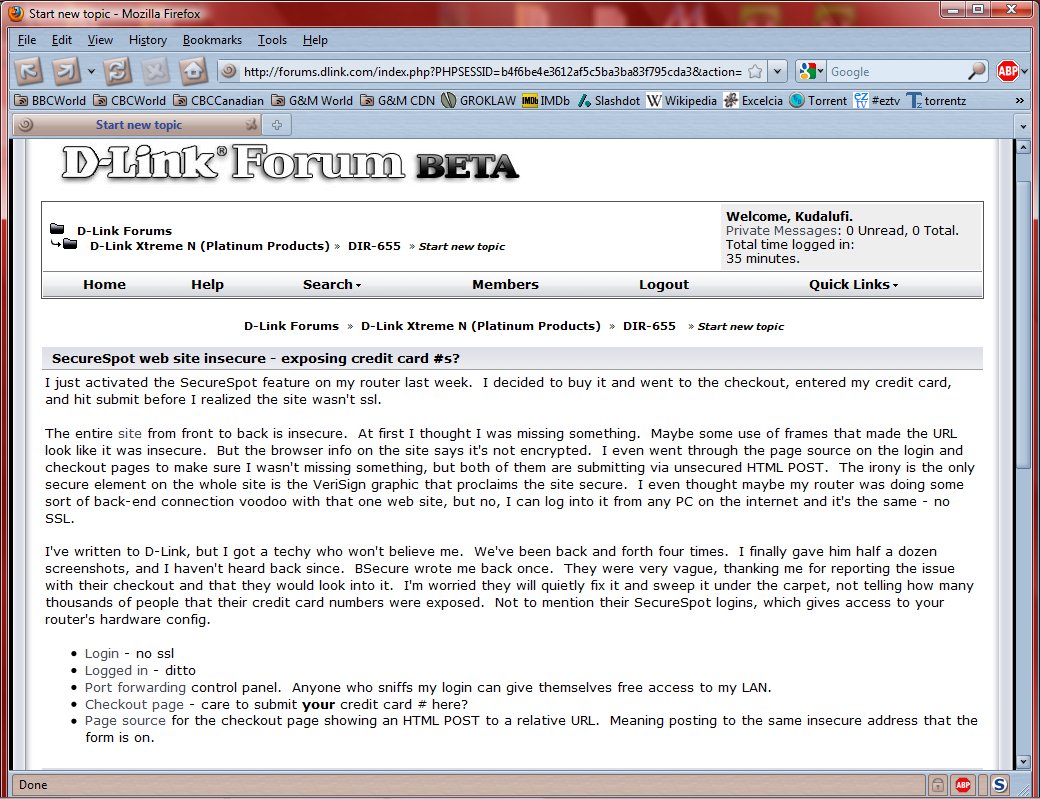Open the G&M World bookmark
The image size is (1040, 799).
pos(312,101)
